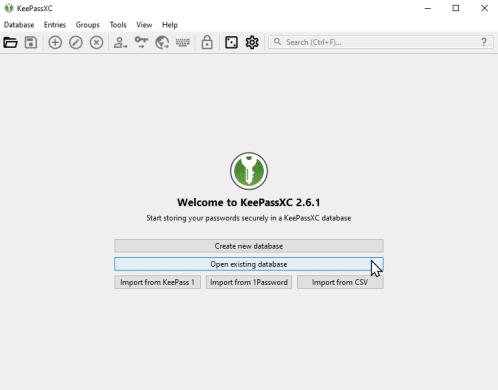The height and width of the screenshot is (390, 498).
Task: Click the magnifier icon in search box
Action: pos(277,42)
